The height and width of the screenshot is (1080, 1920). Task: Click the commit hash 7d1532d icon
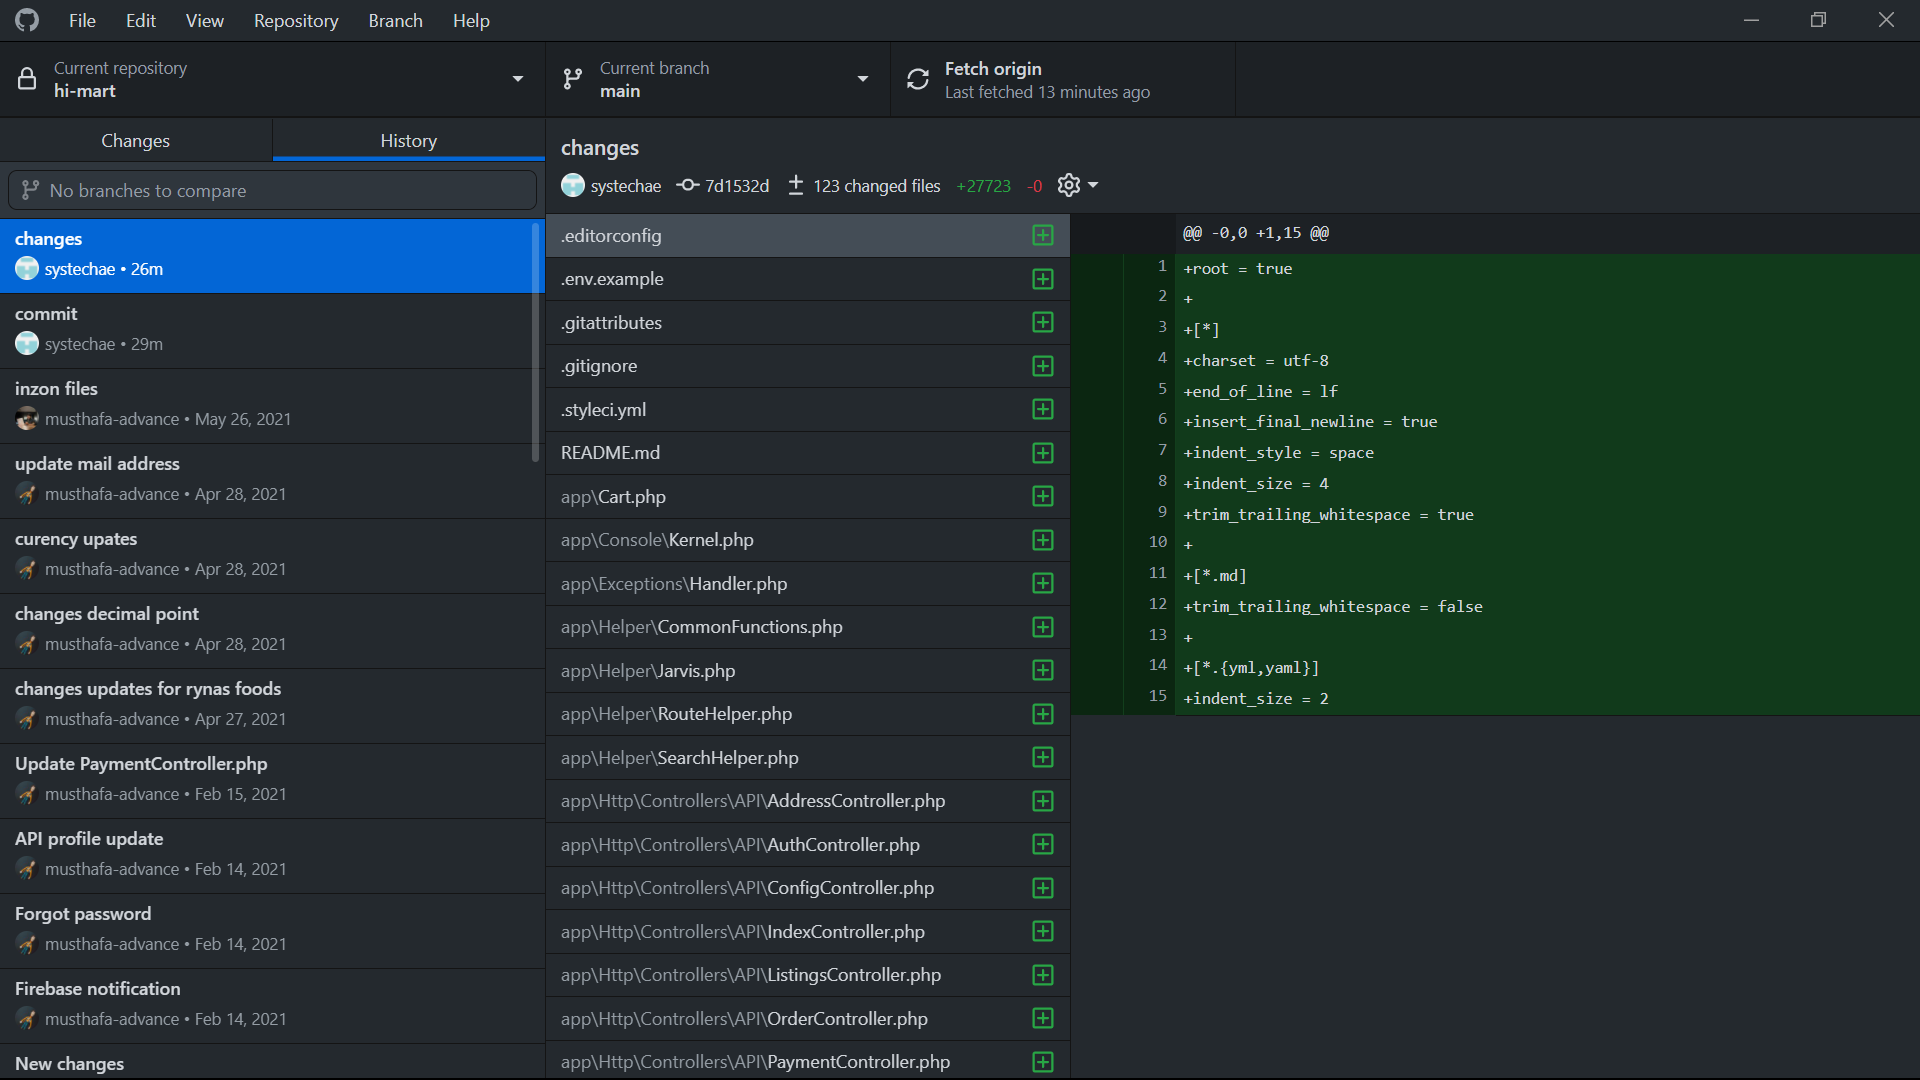pos(687,185)
